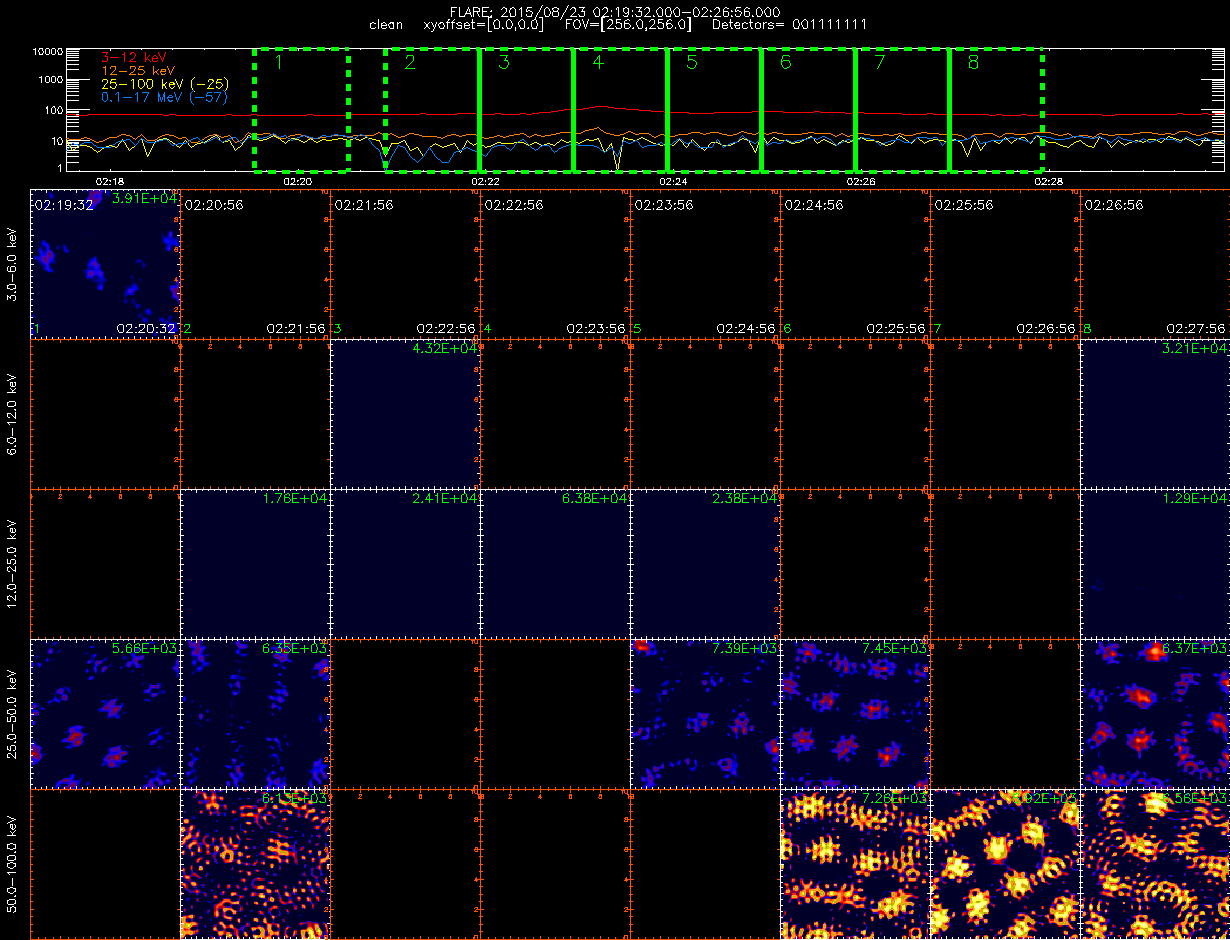This screenshot has height=940, width=1230.
Task: Click the 10000 count-rate axis label
Action: (47, 50)
